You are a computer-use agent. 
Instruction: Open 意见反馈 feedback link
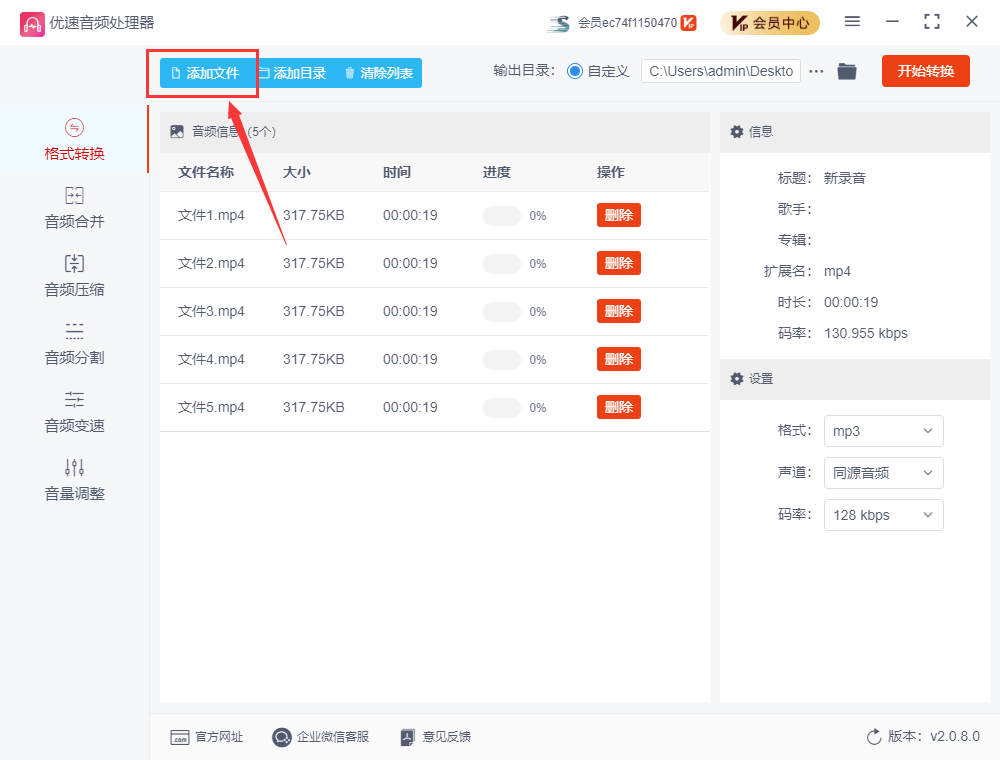pos(436,737)
